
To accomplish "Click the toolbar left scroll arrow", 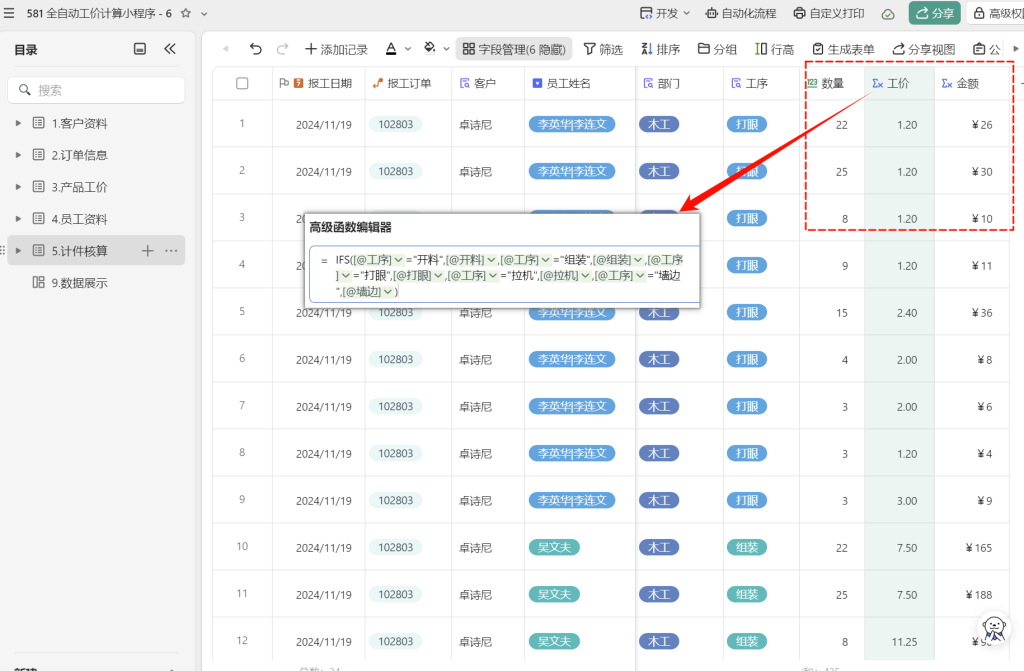I will pos(225,49).
